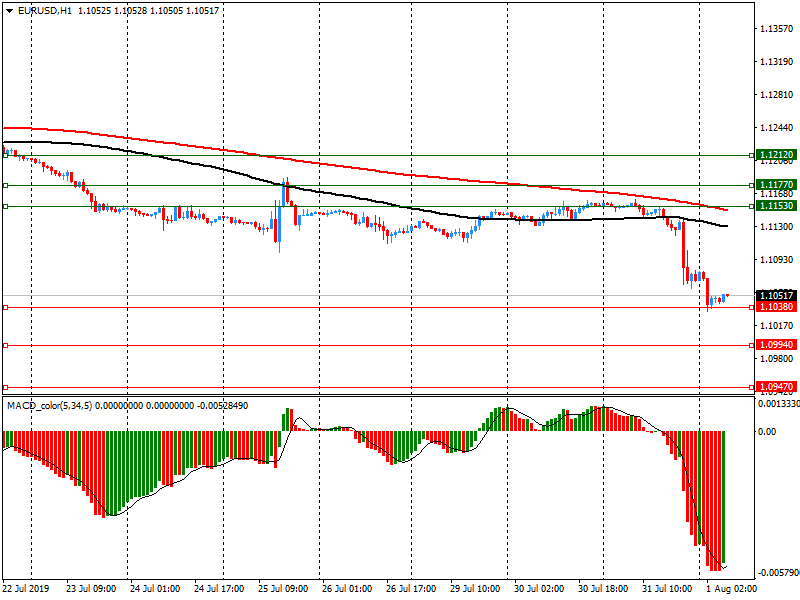Select left handle of 1.09470 red line
Image resolution: width=800 pixels, height=600 pixels.
click(x=6, y=388)
